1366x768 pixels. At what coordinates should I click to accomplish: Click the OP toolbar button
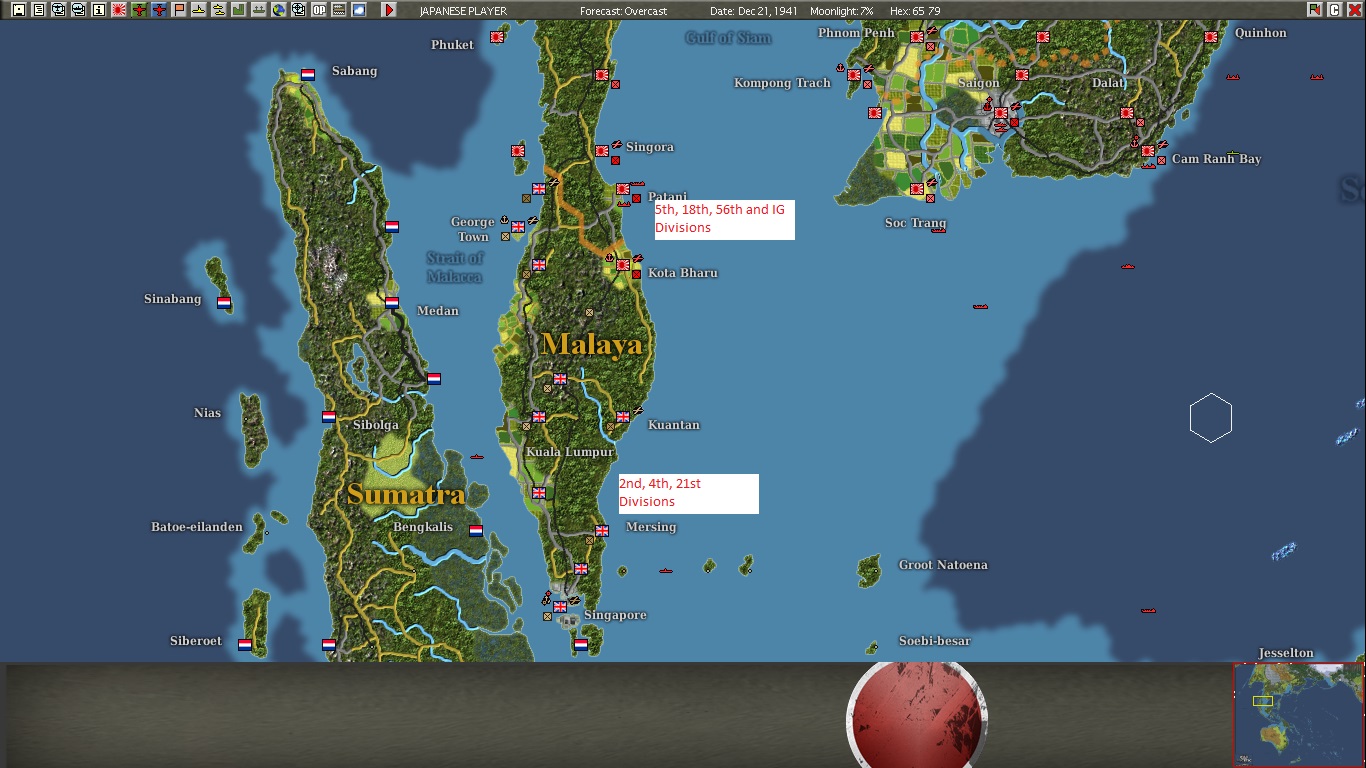pyautogui.click(x=318, y=10)
